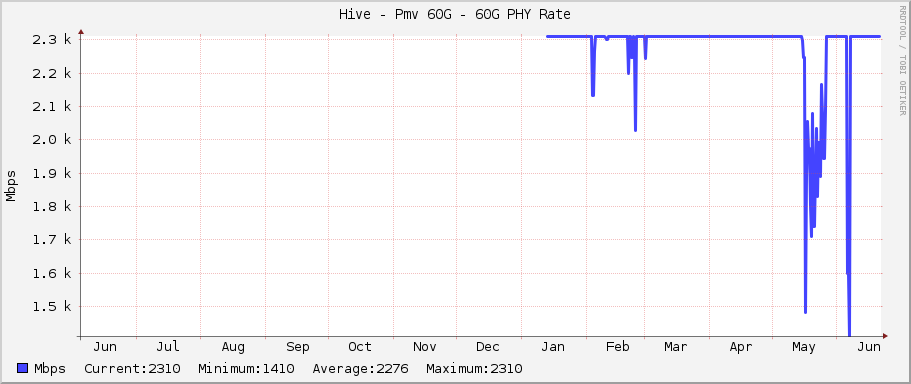Click the '2.2 k' y-axis tick label
Viewport: 911px width, 384px height.
coord(51,73)
